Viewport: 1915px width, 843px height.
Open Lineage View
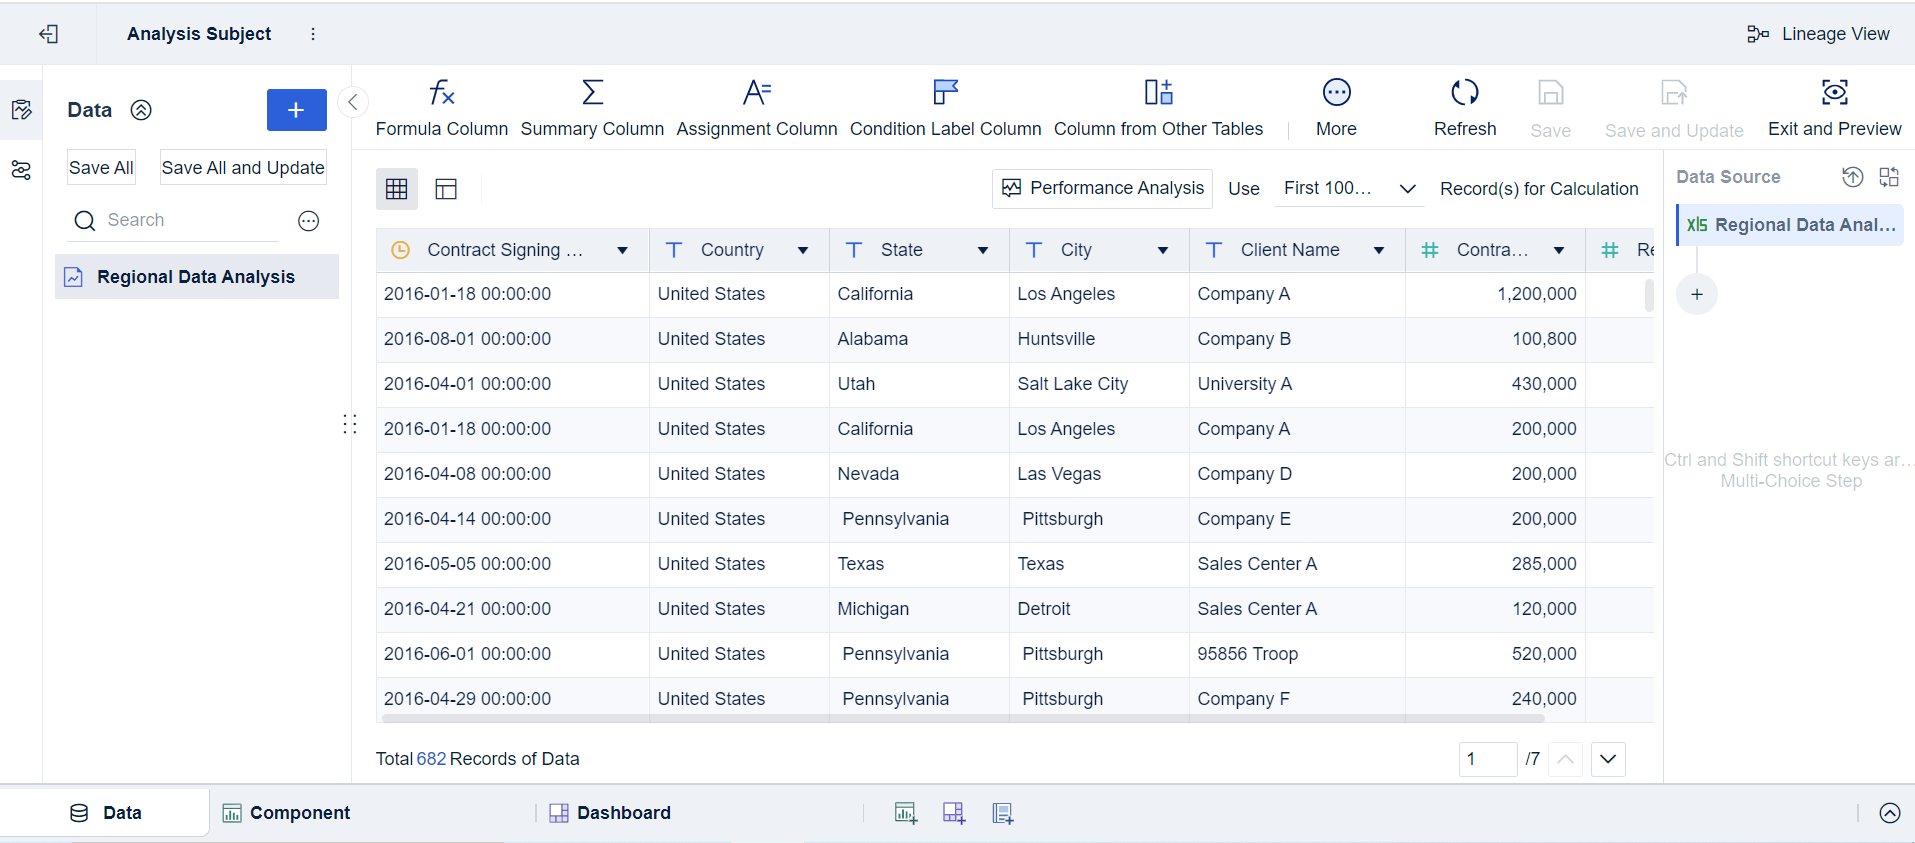tap(1818, 34)
